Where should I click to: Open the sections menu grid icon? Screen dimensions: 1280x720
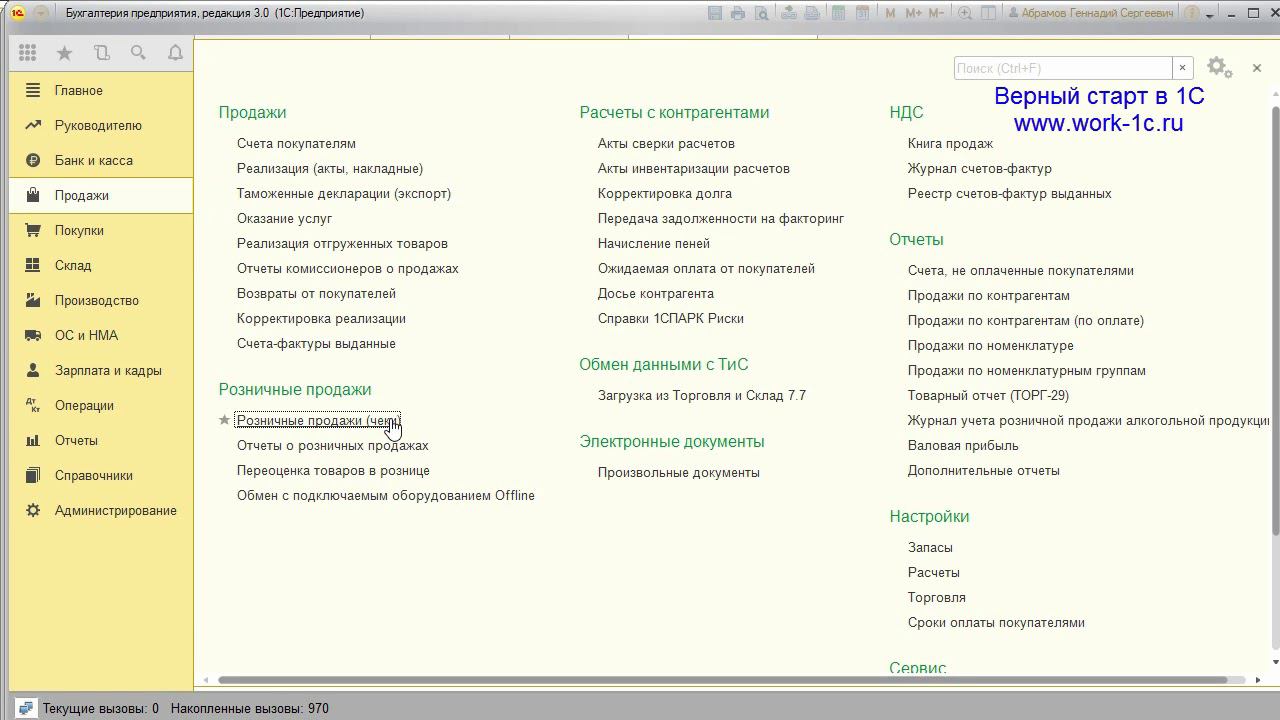(x=27, y=53)
